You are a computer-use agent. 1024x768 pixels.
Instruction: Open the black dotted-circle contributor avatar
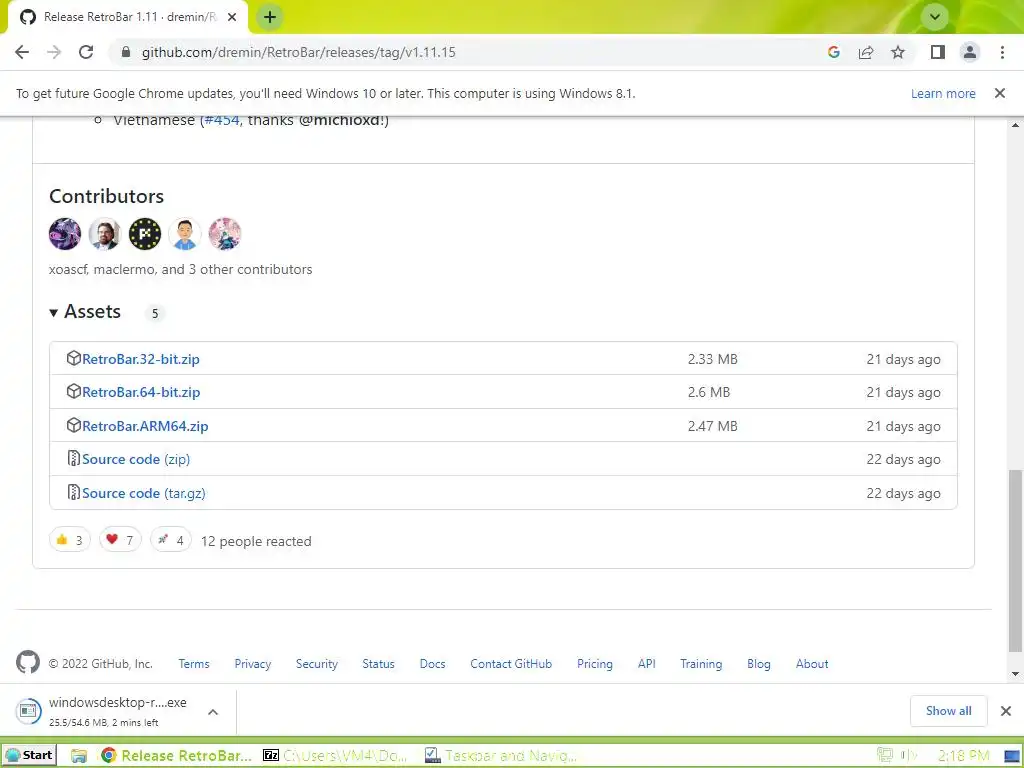145,234
